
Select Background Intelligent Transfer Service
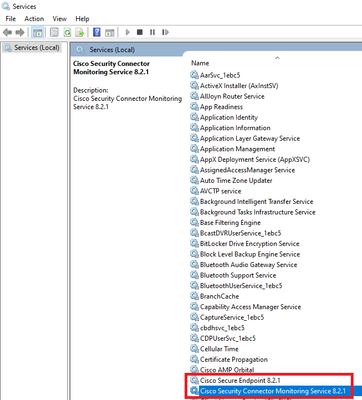(x=256, y=202)
